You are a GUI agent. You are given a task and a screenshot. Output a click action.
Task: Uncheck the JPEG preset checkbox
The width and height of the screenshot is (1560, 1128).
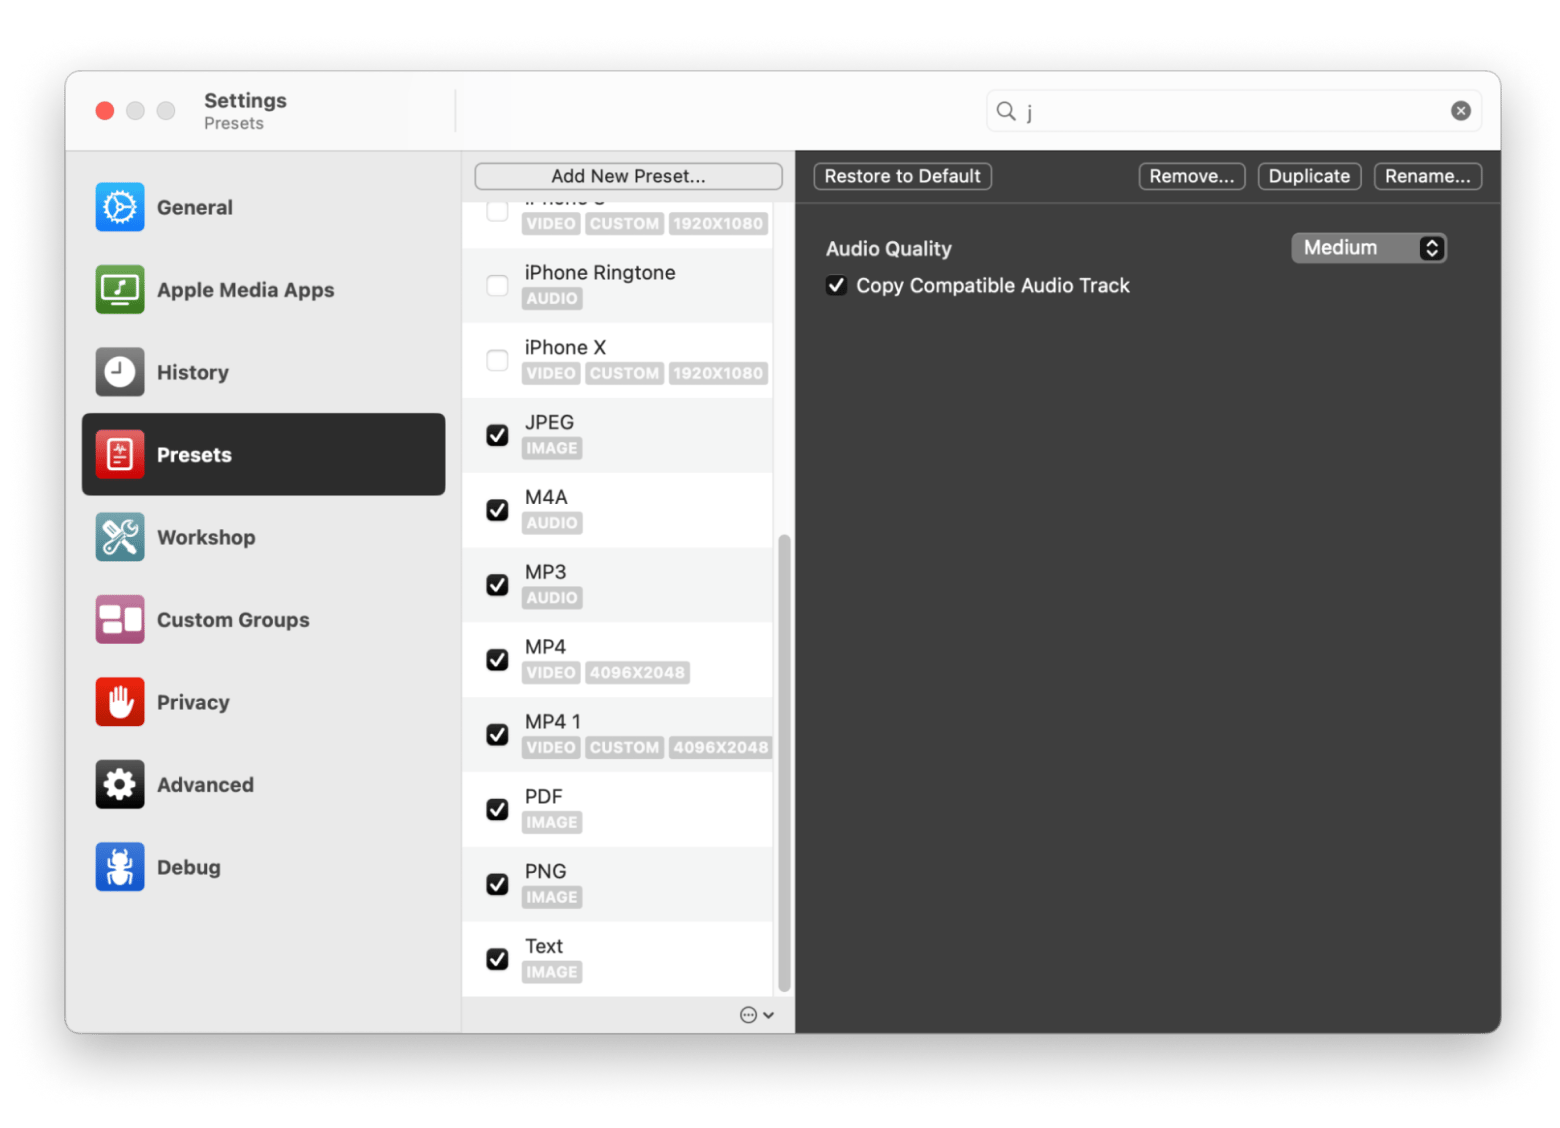(497, 435)
